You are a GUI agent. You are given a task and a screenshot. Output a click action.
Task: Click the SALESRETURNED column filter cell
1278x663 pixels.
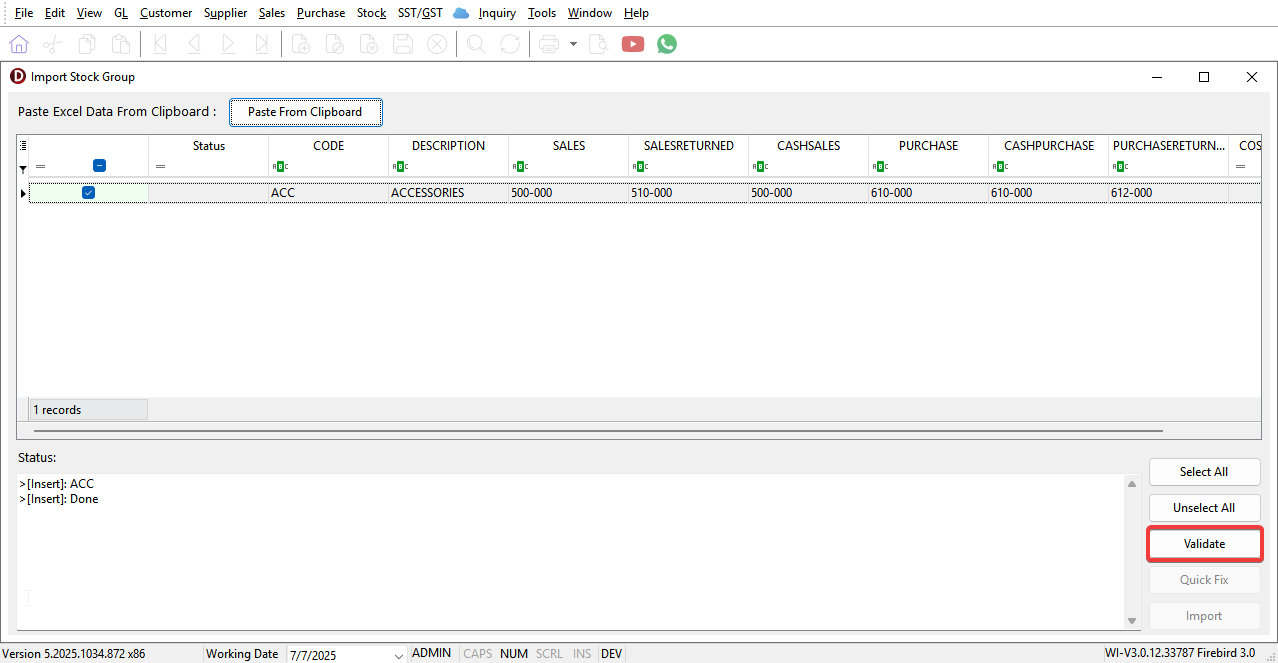tap(688, 166)
